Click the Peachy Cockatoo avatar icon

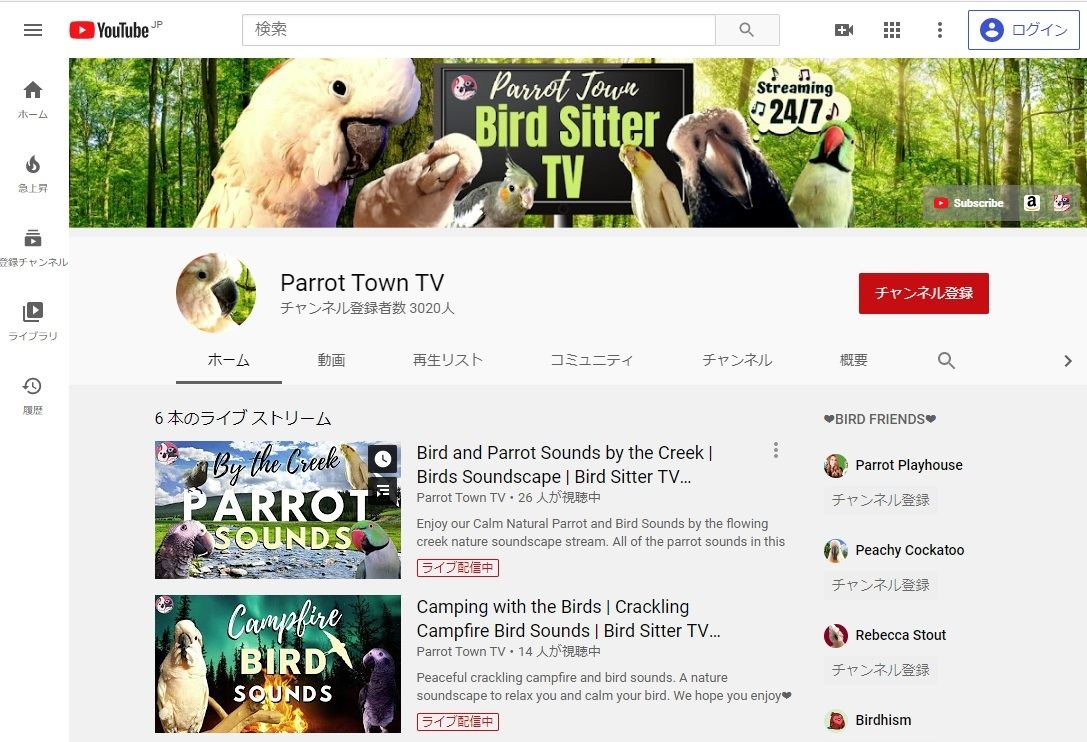[836, 551]
